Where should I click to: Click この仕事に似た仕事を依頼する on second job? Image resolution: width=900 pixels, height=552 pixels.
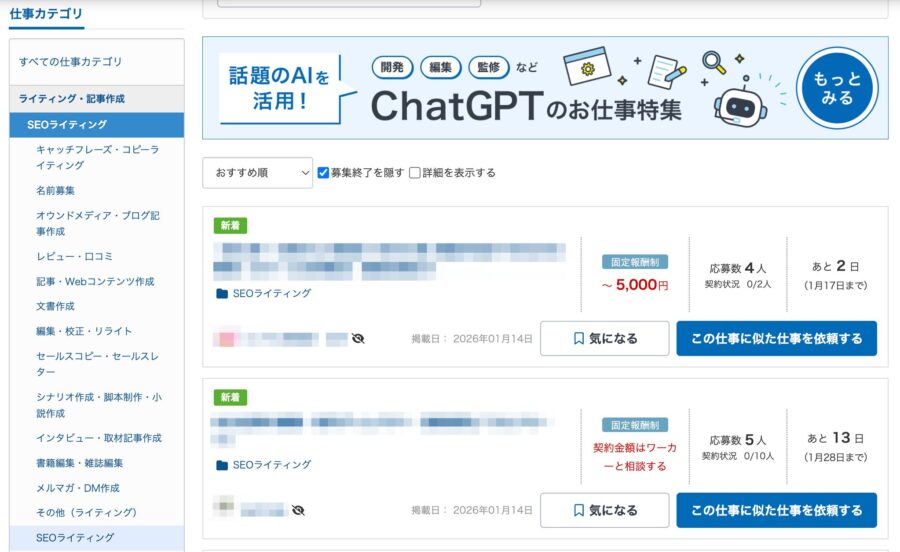click(x=776, y=510)
